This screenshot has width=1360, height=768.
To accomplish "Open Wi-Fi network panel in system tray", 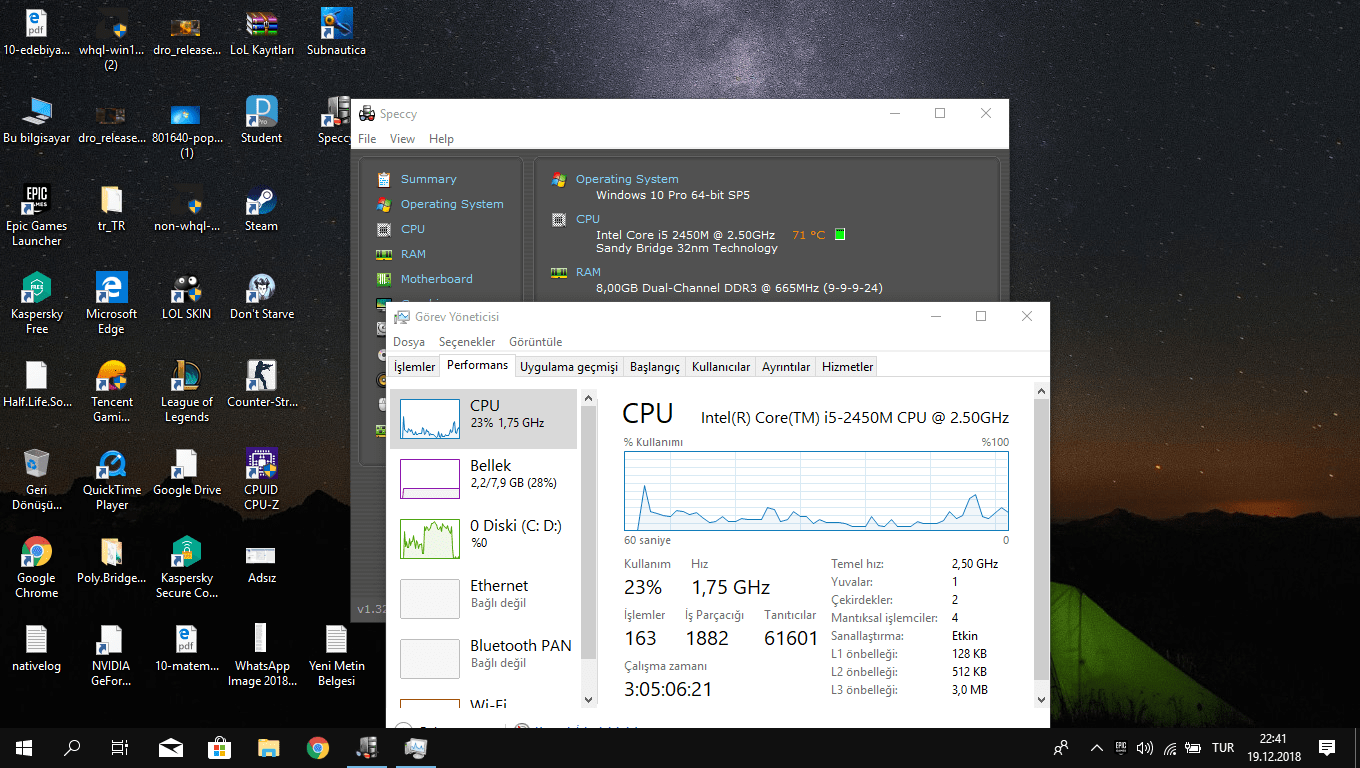I will click(1169, 748).
